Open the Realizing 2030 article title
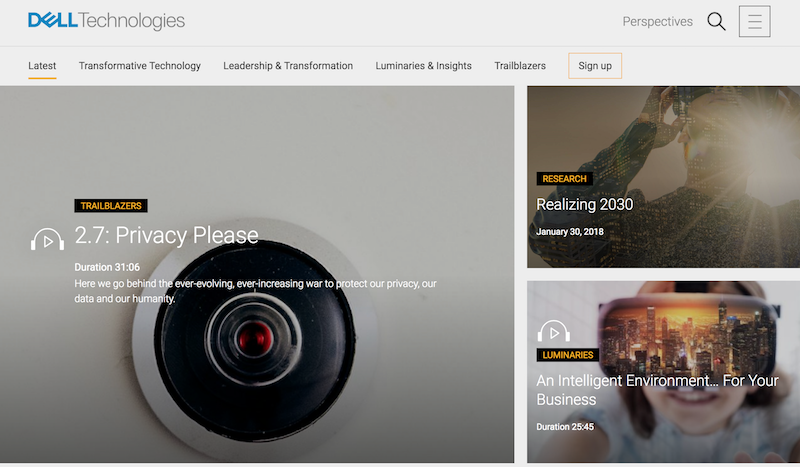Screen dimensions: 800x467 (x=585, y=204)
